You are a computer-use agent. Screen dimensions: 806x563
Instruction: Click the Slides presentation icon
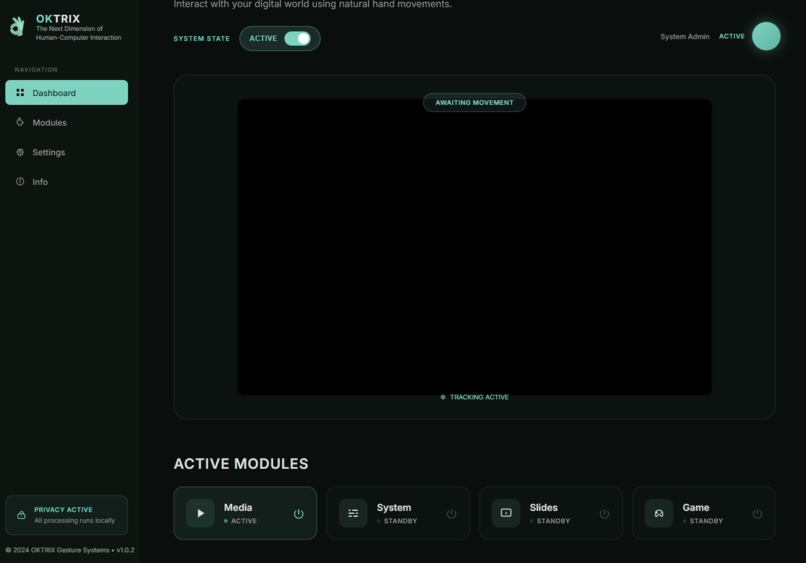coord(506,513)
